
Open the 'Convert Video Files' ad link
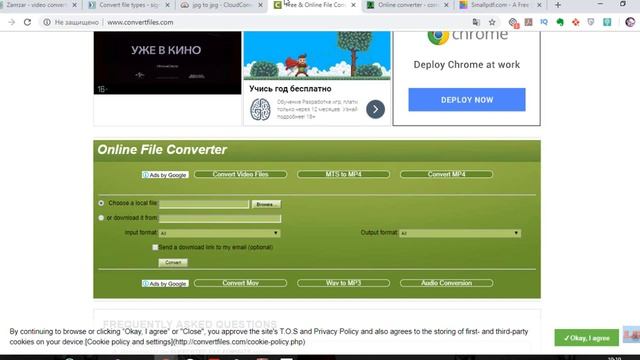coord(240,174)
